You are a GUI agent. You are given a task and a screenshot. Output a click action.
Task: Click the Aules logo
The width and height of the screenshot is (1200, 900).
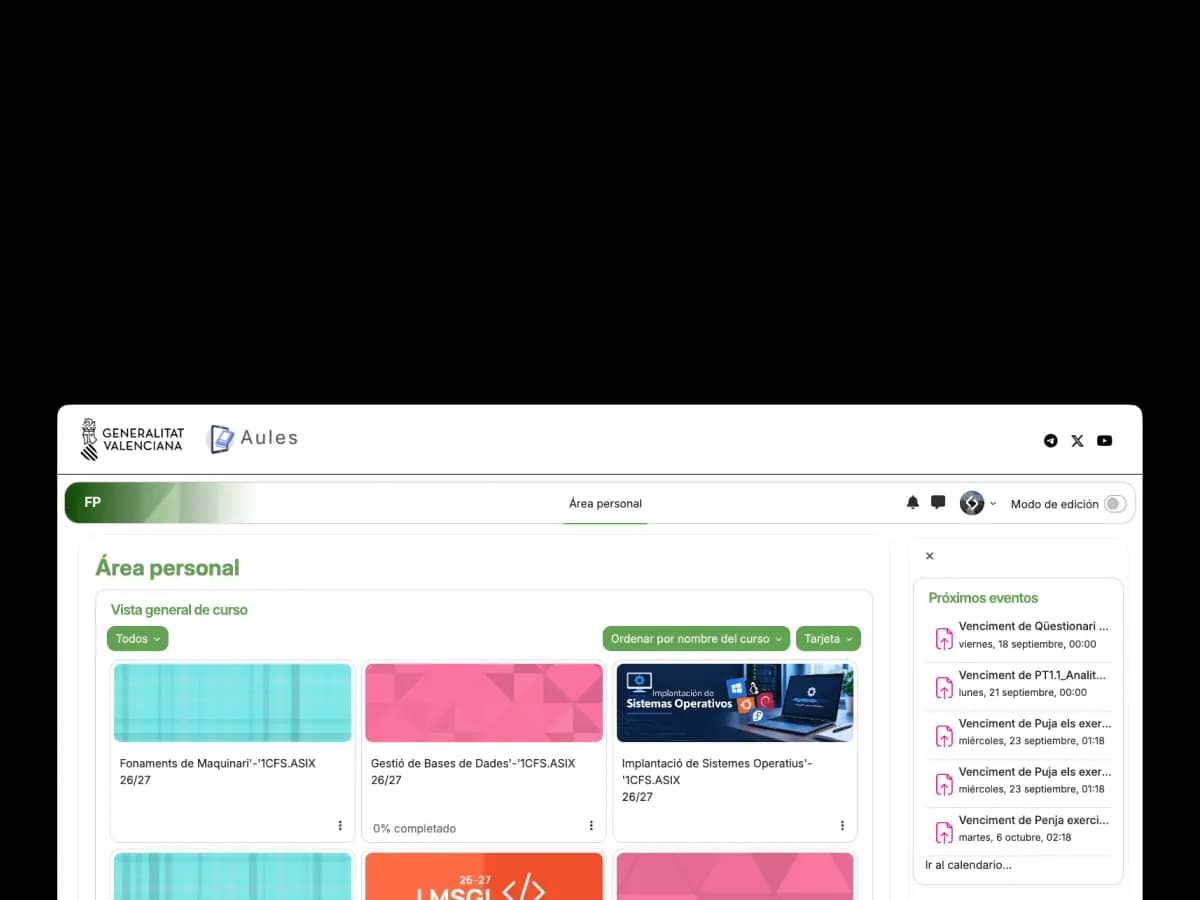click(254, 438)
